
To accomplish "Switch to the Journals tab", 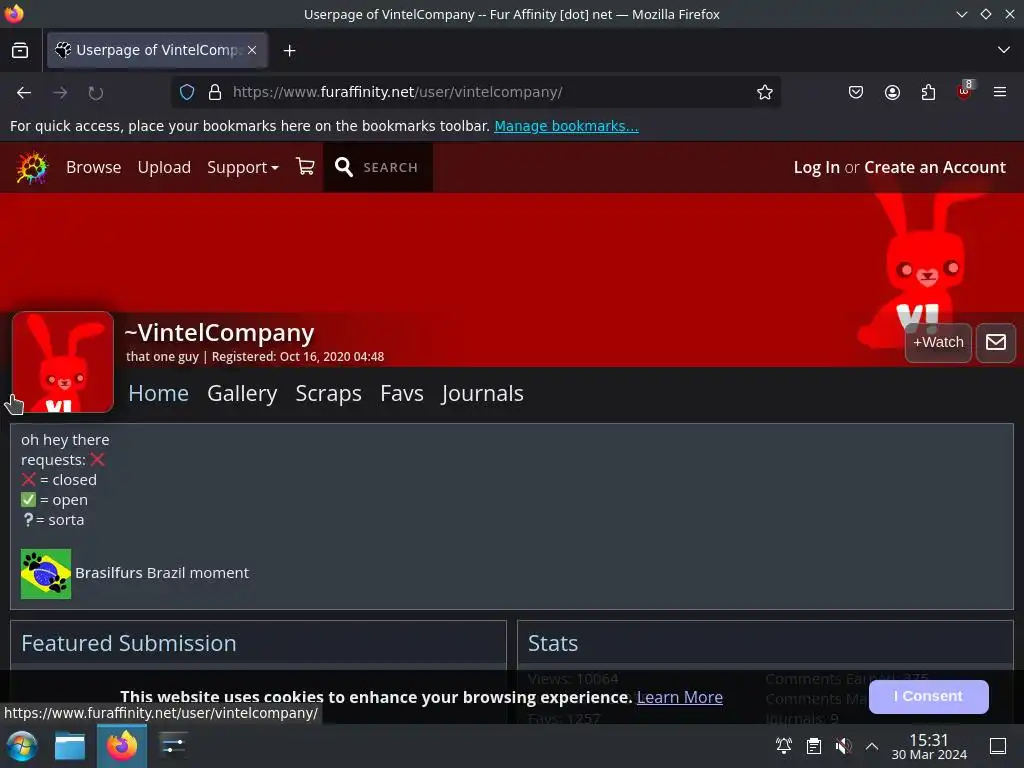I will [483, 393].
